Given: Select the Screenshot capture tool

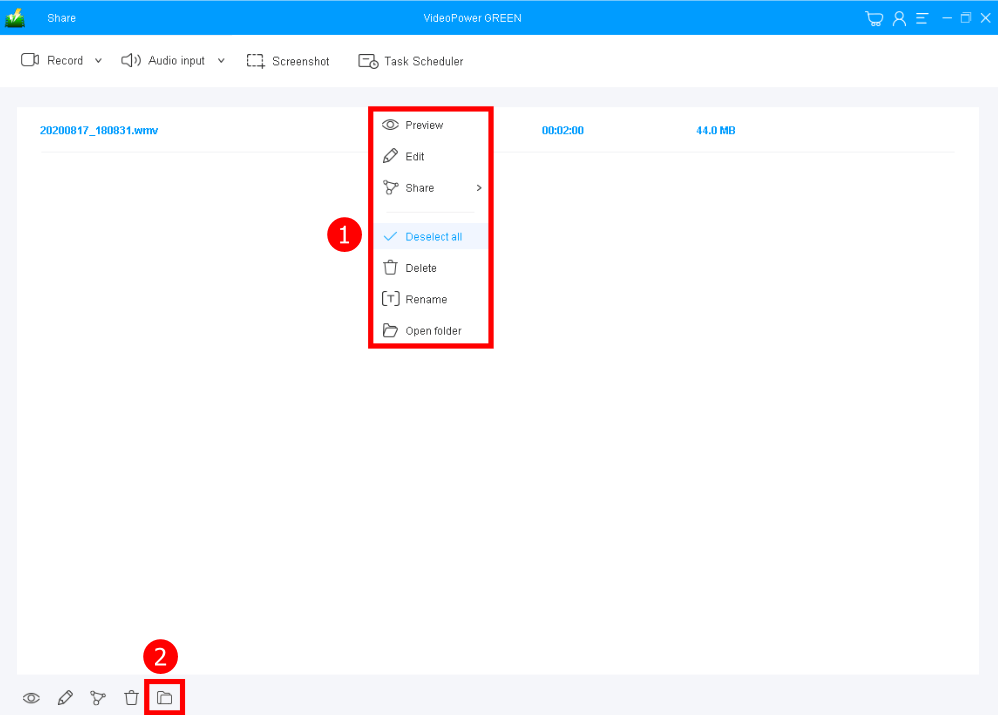Looking at the screenshot, I should coord(288,61).
